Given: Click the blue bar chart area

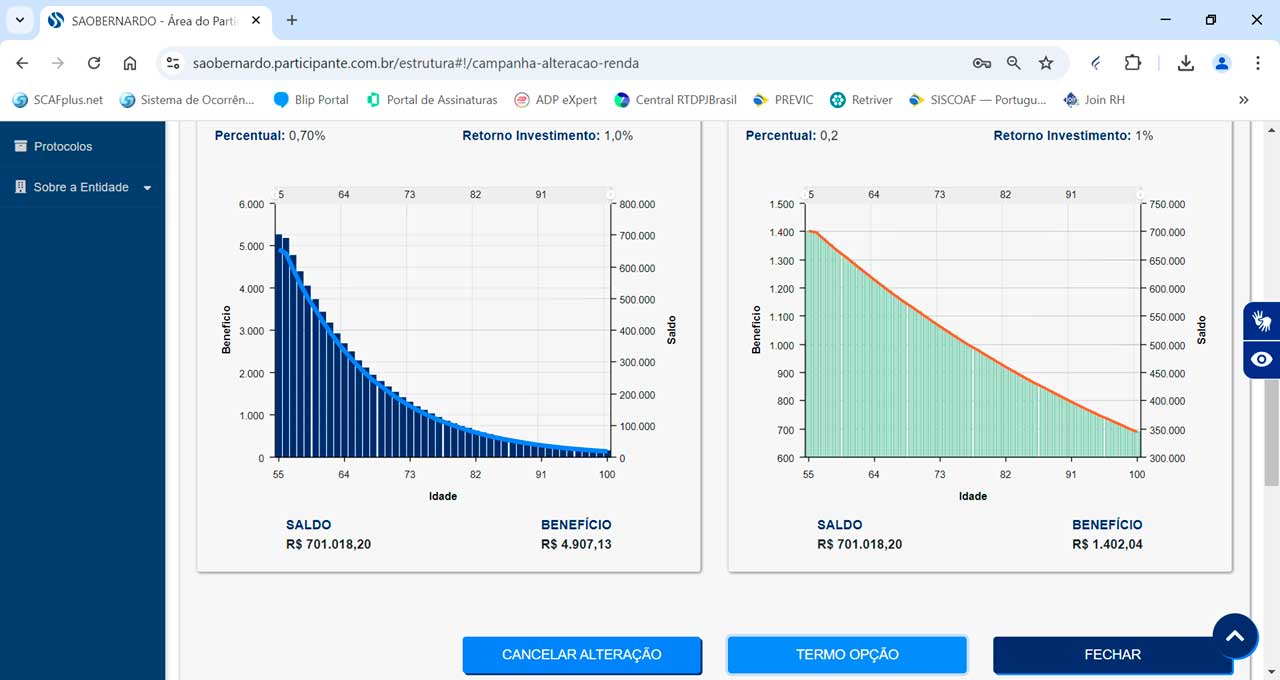Looking at the screenshot, I should (x=442, y=331).
